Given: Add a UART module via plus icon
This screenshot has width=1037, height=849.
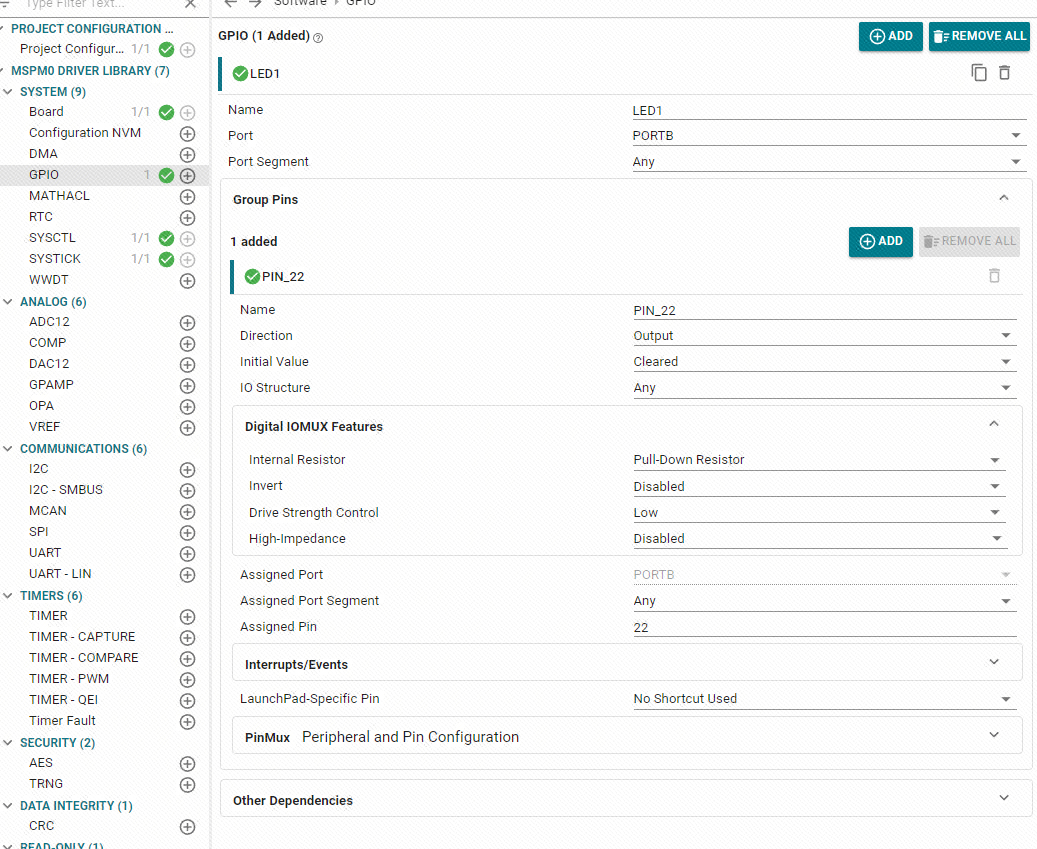Looking at the screenshot, I should pos(187,553).
